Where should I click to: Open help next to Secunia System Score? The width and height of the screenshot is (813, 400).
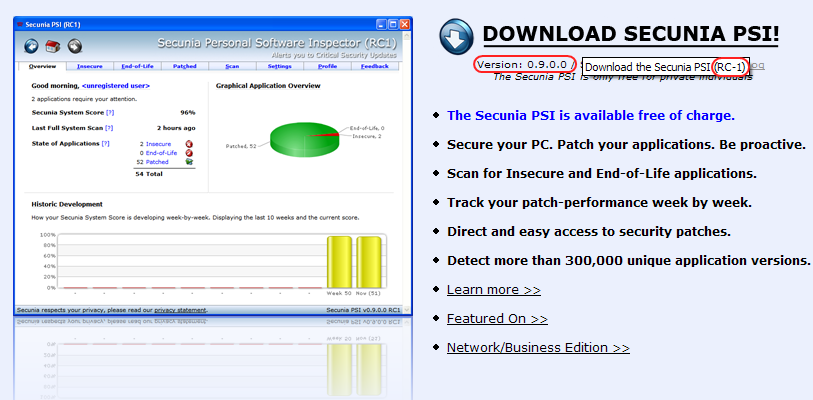pyautogui.click(x=110, y=113)
